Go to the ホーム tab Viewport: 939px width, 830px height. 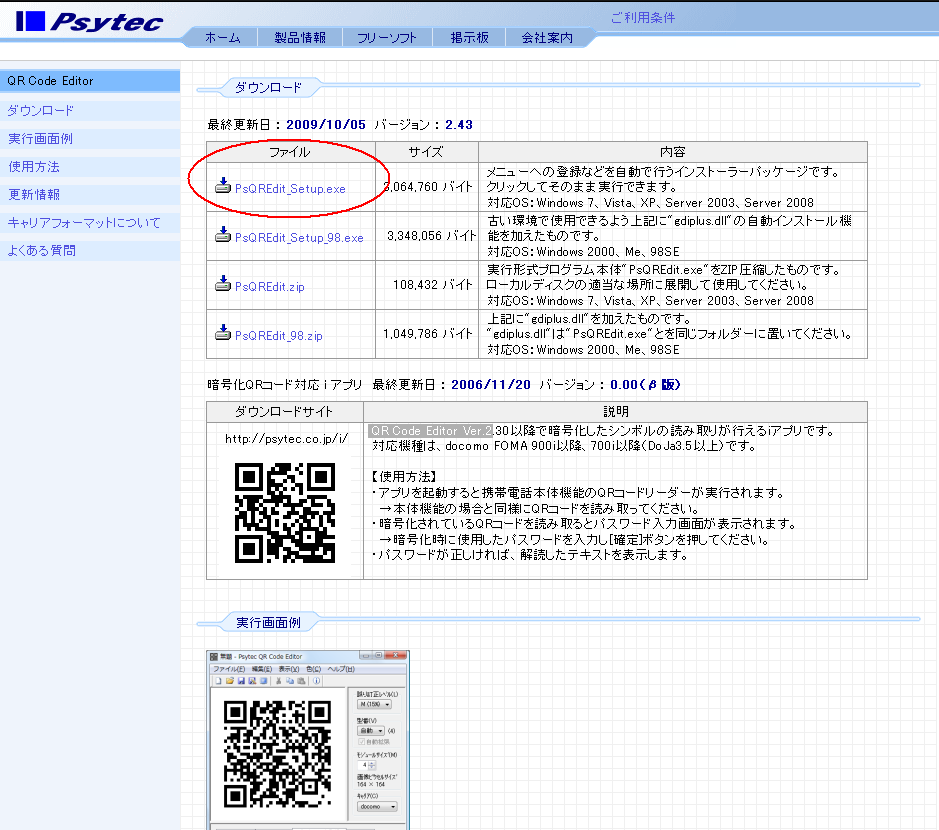coord(222,38)
